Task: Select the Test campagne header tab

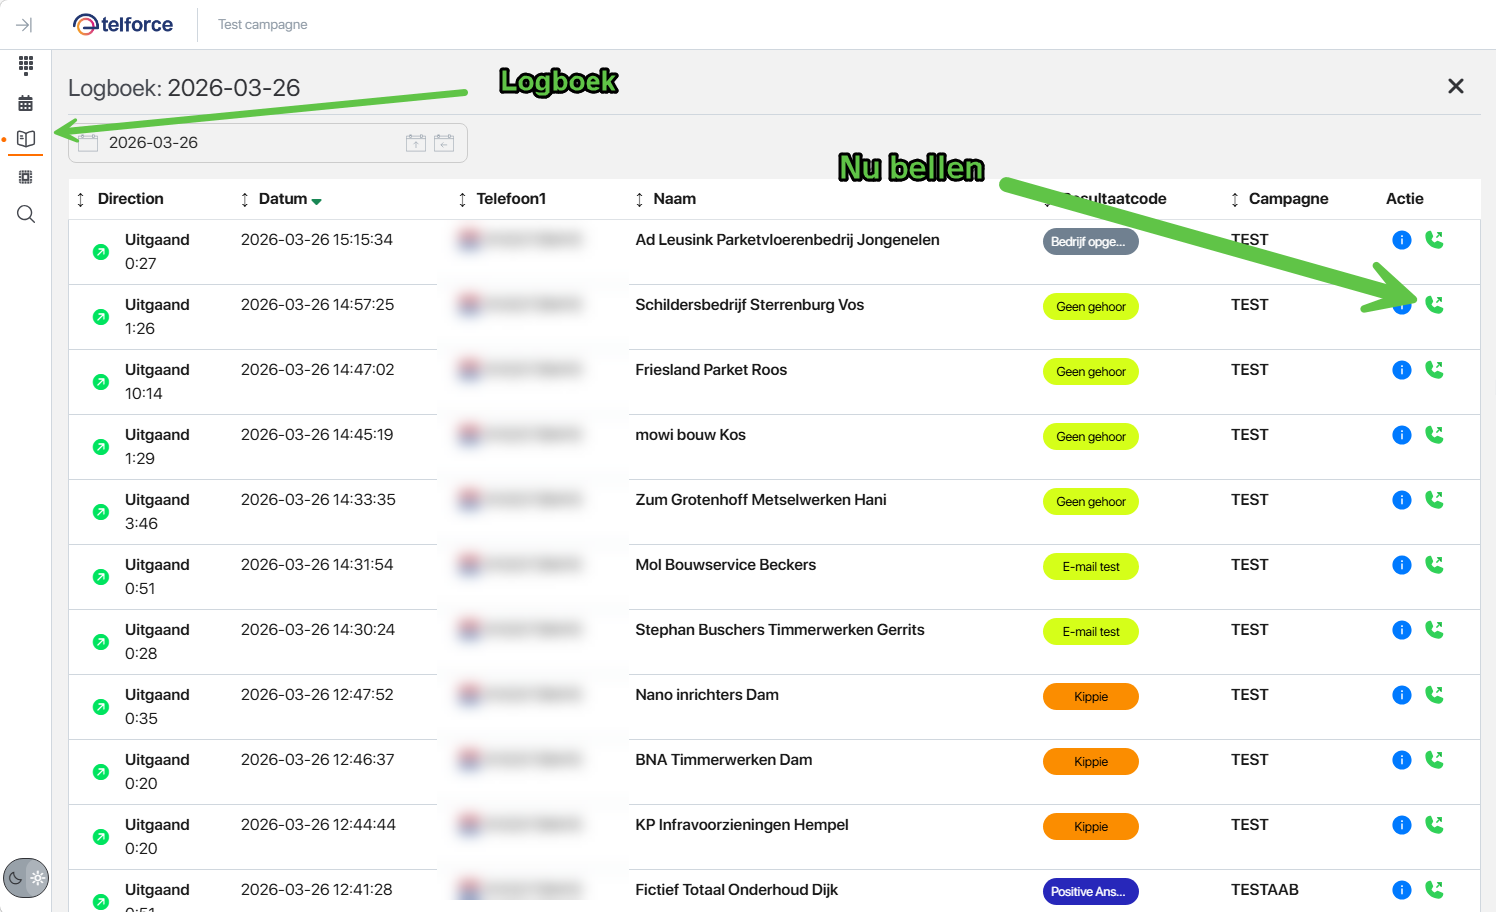Action: point(263,25)
